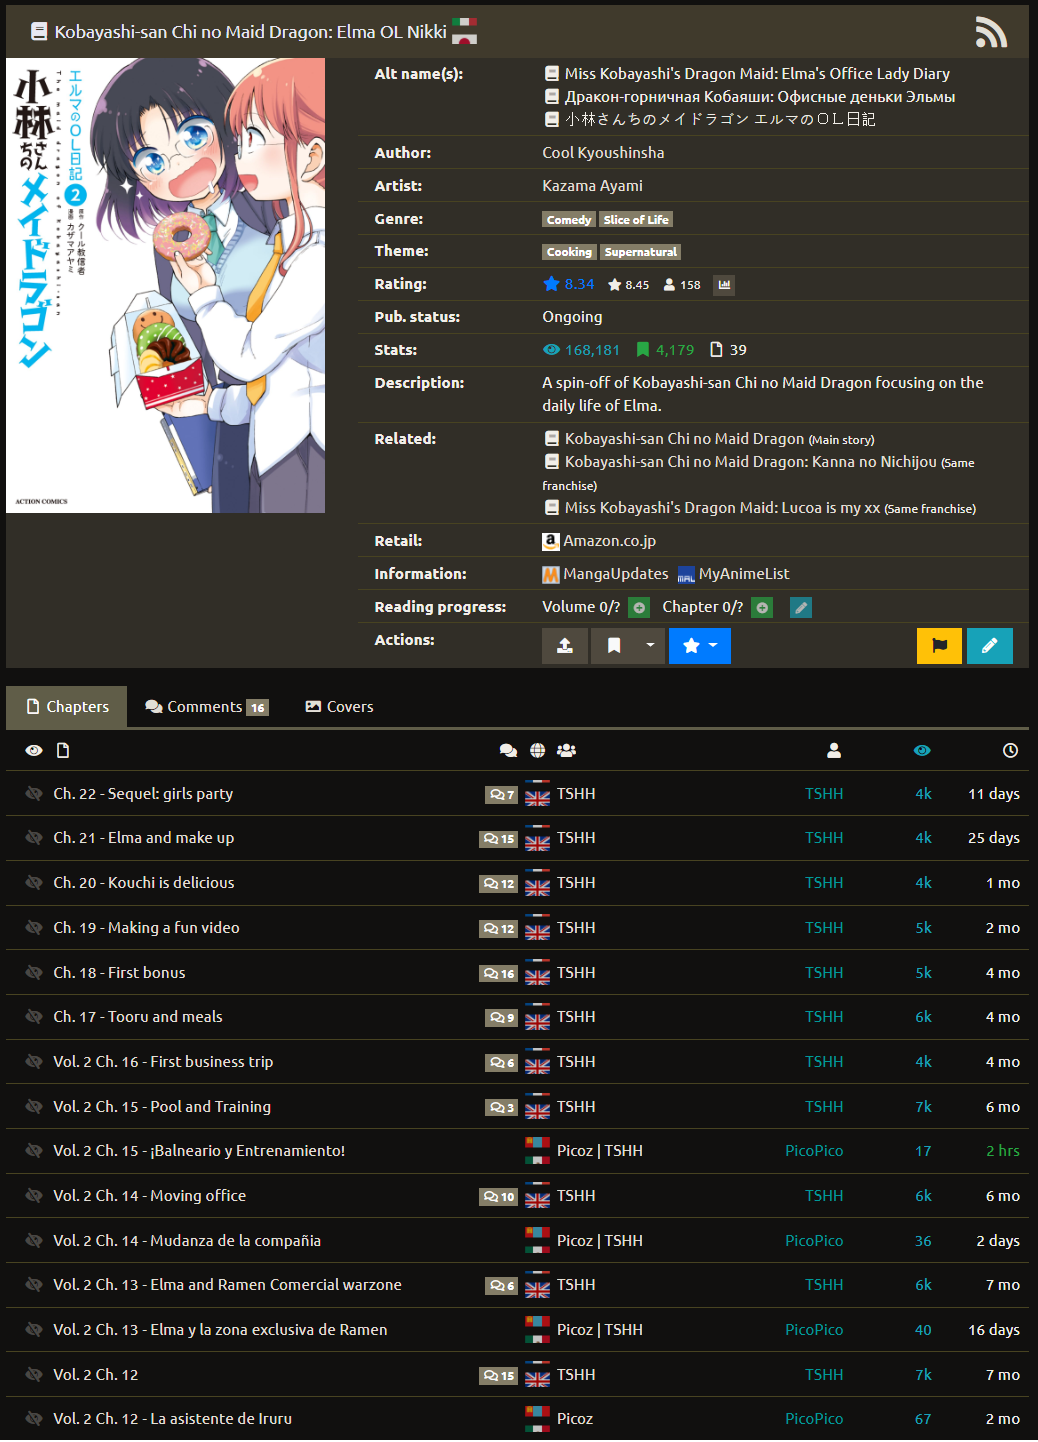Click the 168,181 views stat

581,350
